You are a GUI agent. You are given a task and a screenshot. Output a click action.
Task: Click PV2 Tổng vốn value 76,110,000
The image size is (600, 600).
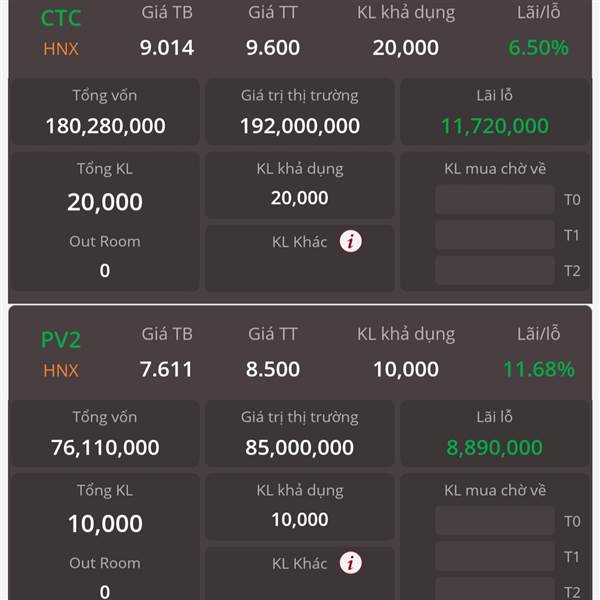tap(105, 447)
